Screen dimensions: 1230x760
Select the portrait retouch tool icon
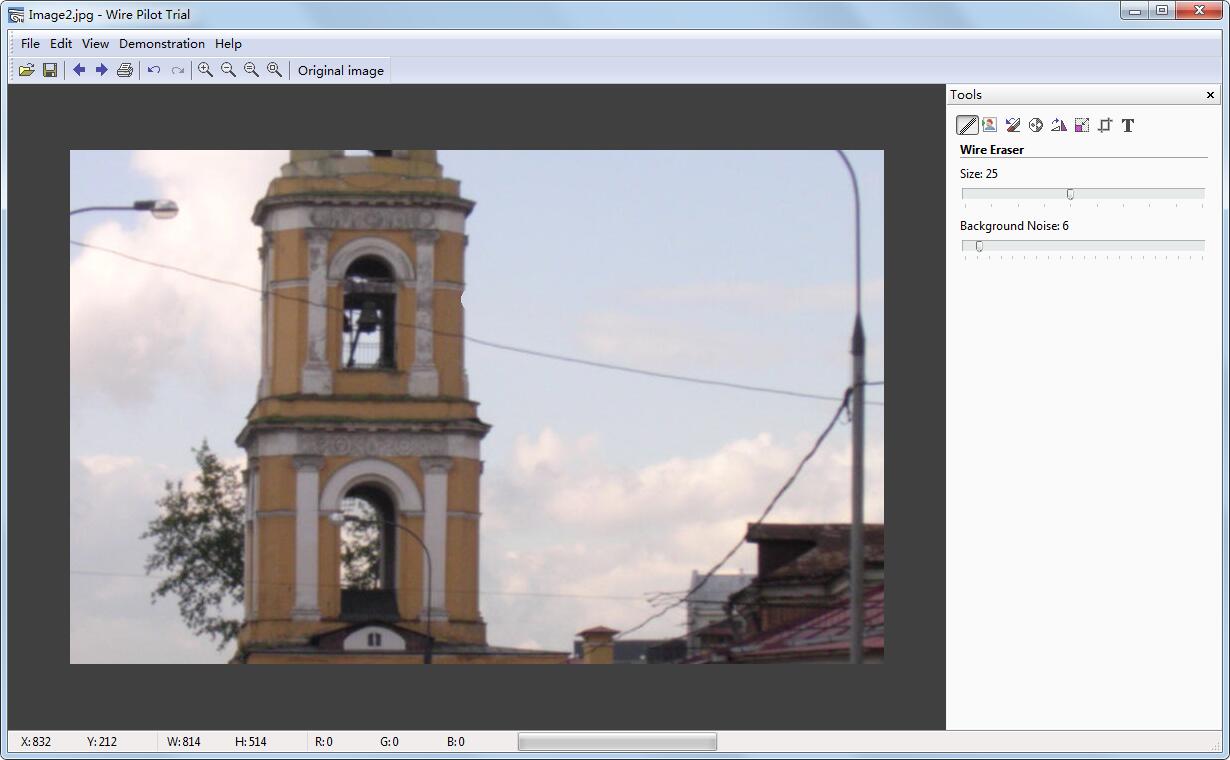pyautogui.click(x=989, y=125)
